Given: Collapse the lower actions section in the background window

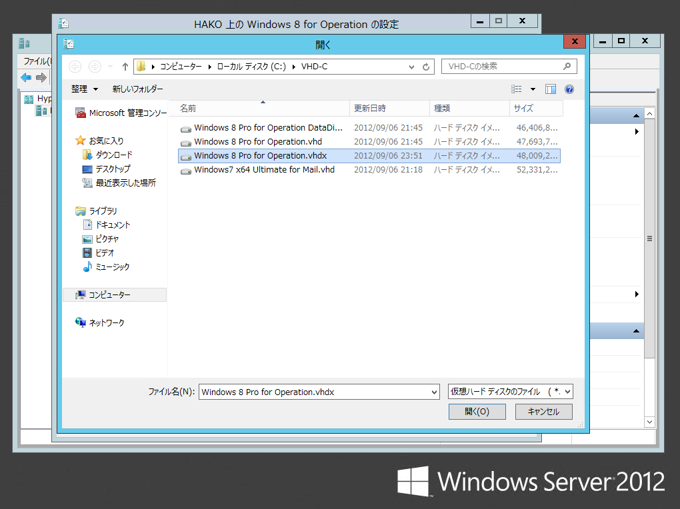Looking at the screenshot, I should point(636,331).
